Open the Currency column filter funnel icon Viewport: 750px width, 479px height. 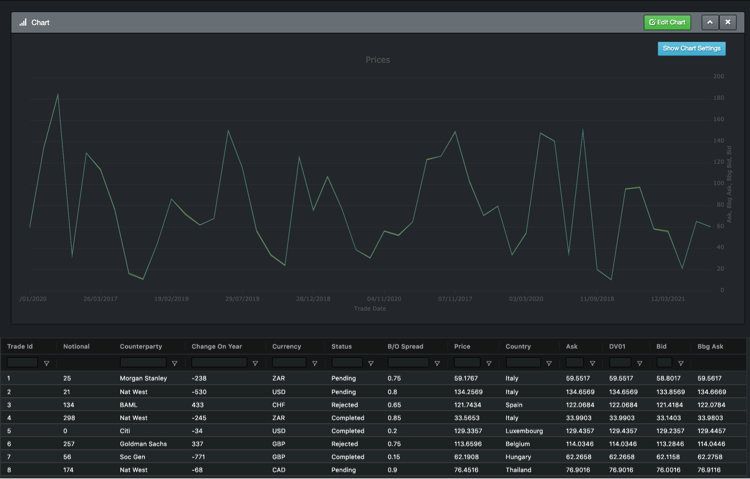(314, 363)
